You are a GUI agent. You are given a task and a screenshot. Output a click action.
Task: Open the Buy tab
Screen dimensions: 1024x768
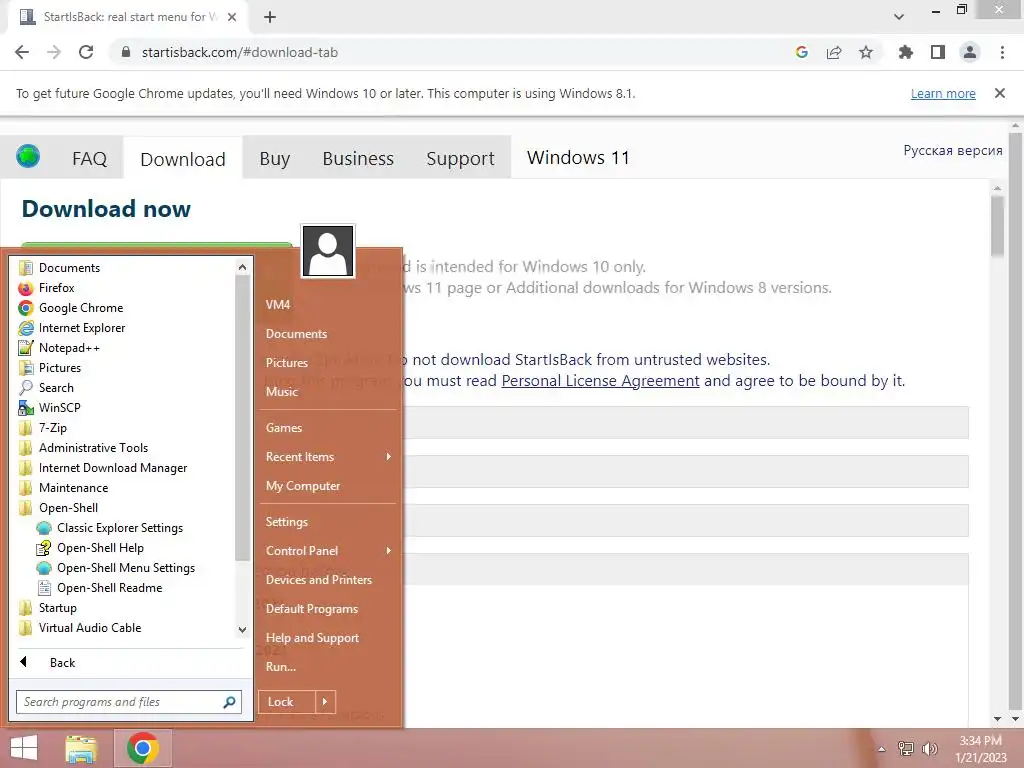point(274,159)
